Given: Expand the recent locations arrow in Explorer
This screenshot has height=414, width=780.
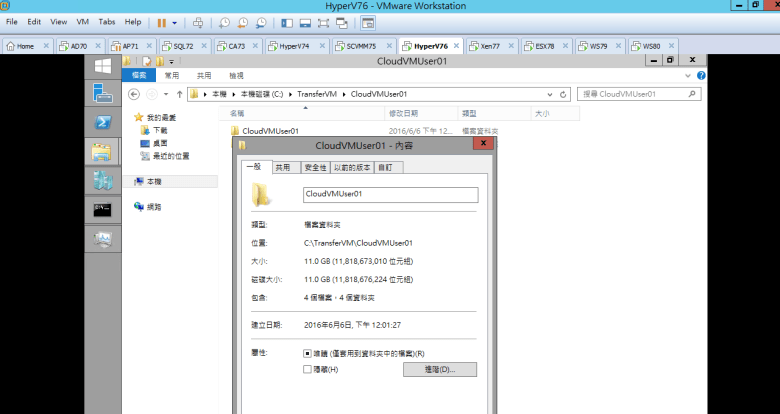Looking at the screenshot, I should (166, 94).
